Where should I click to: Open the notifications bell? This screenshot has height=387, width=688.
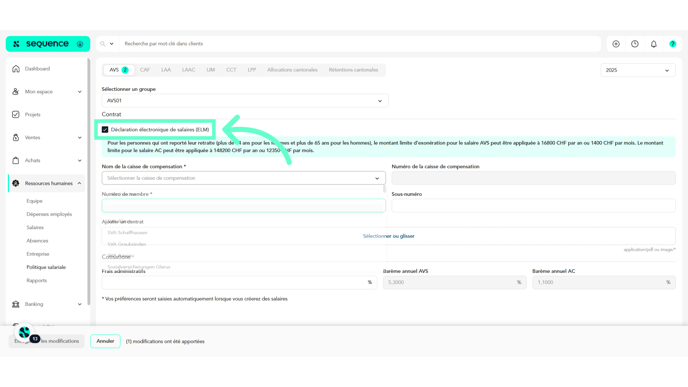tap(654, 44)
